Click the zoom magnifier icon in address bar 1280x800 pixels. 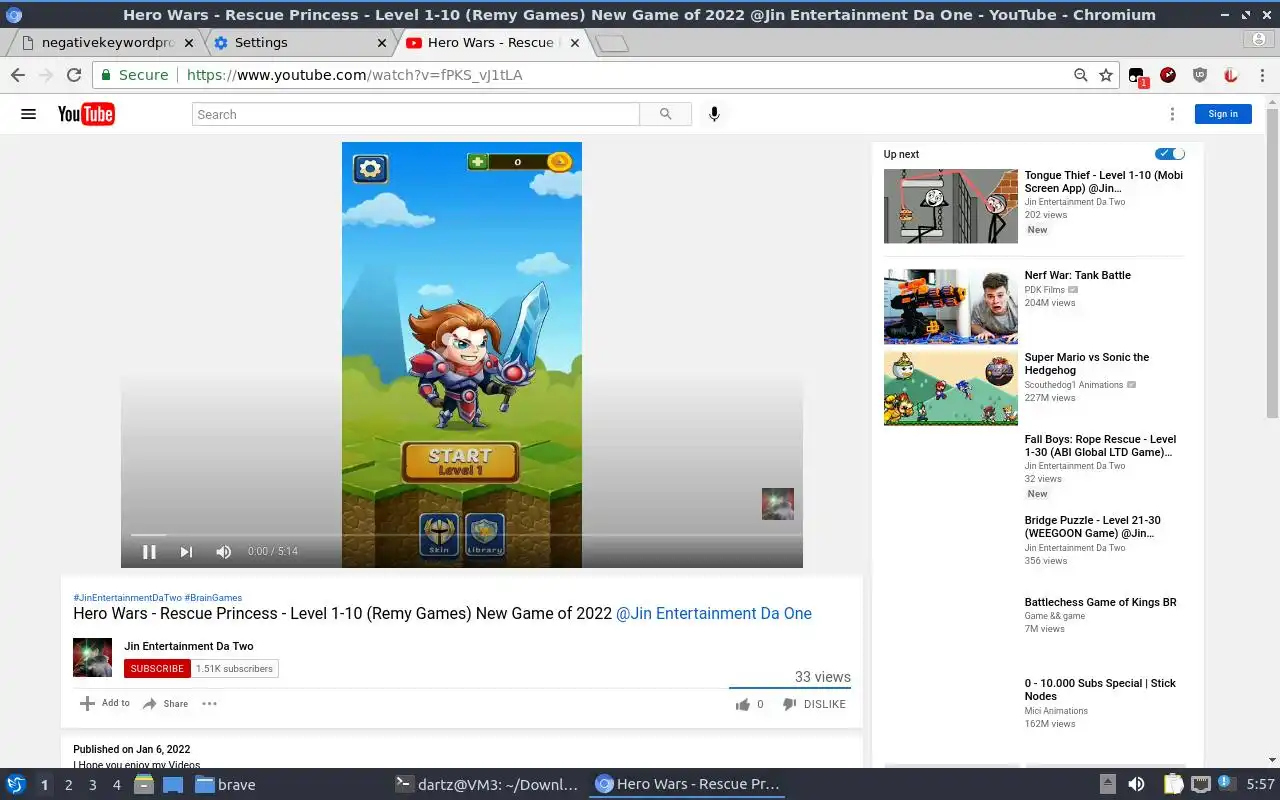pos(1080,75)
